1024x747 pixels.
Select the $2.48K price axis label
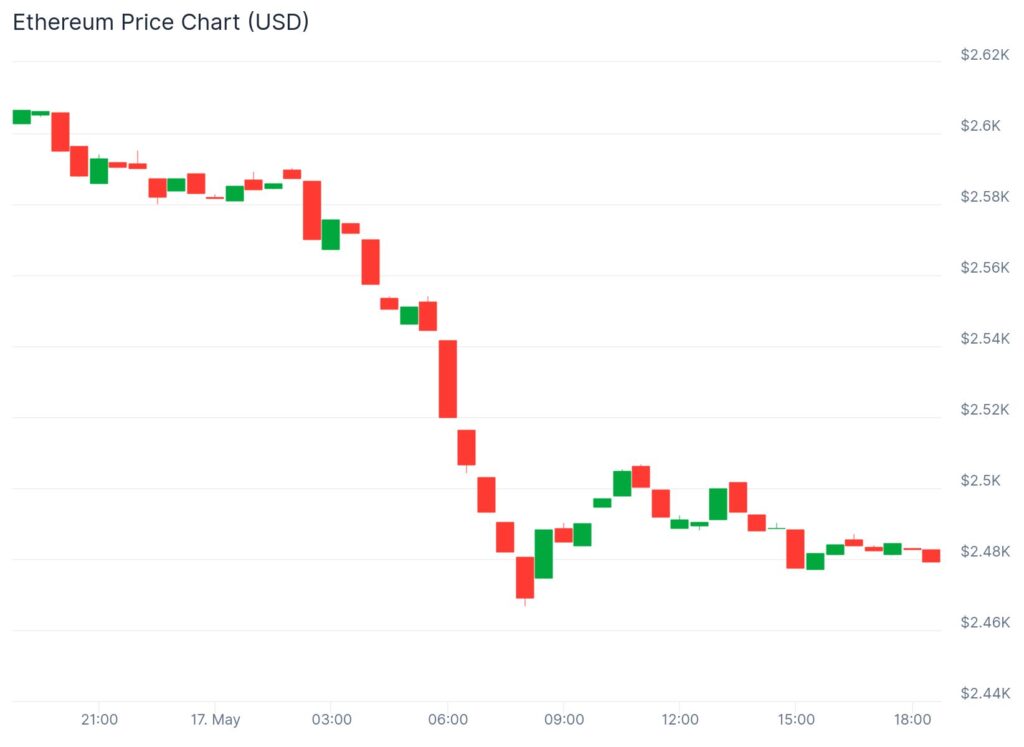(x=985, y=551)
